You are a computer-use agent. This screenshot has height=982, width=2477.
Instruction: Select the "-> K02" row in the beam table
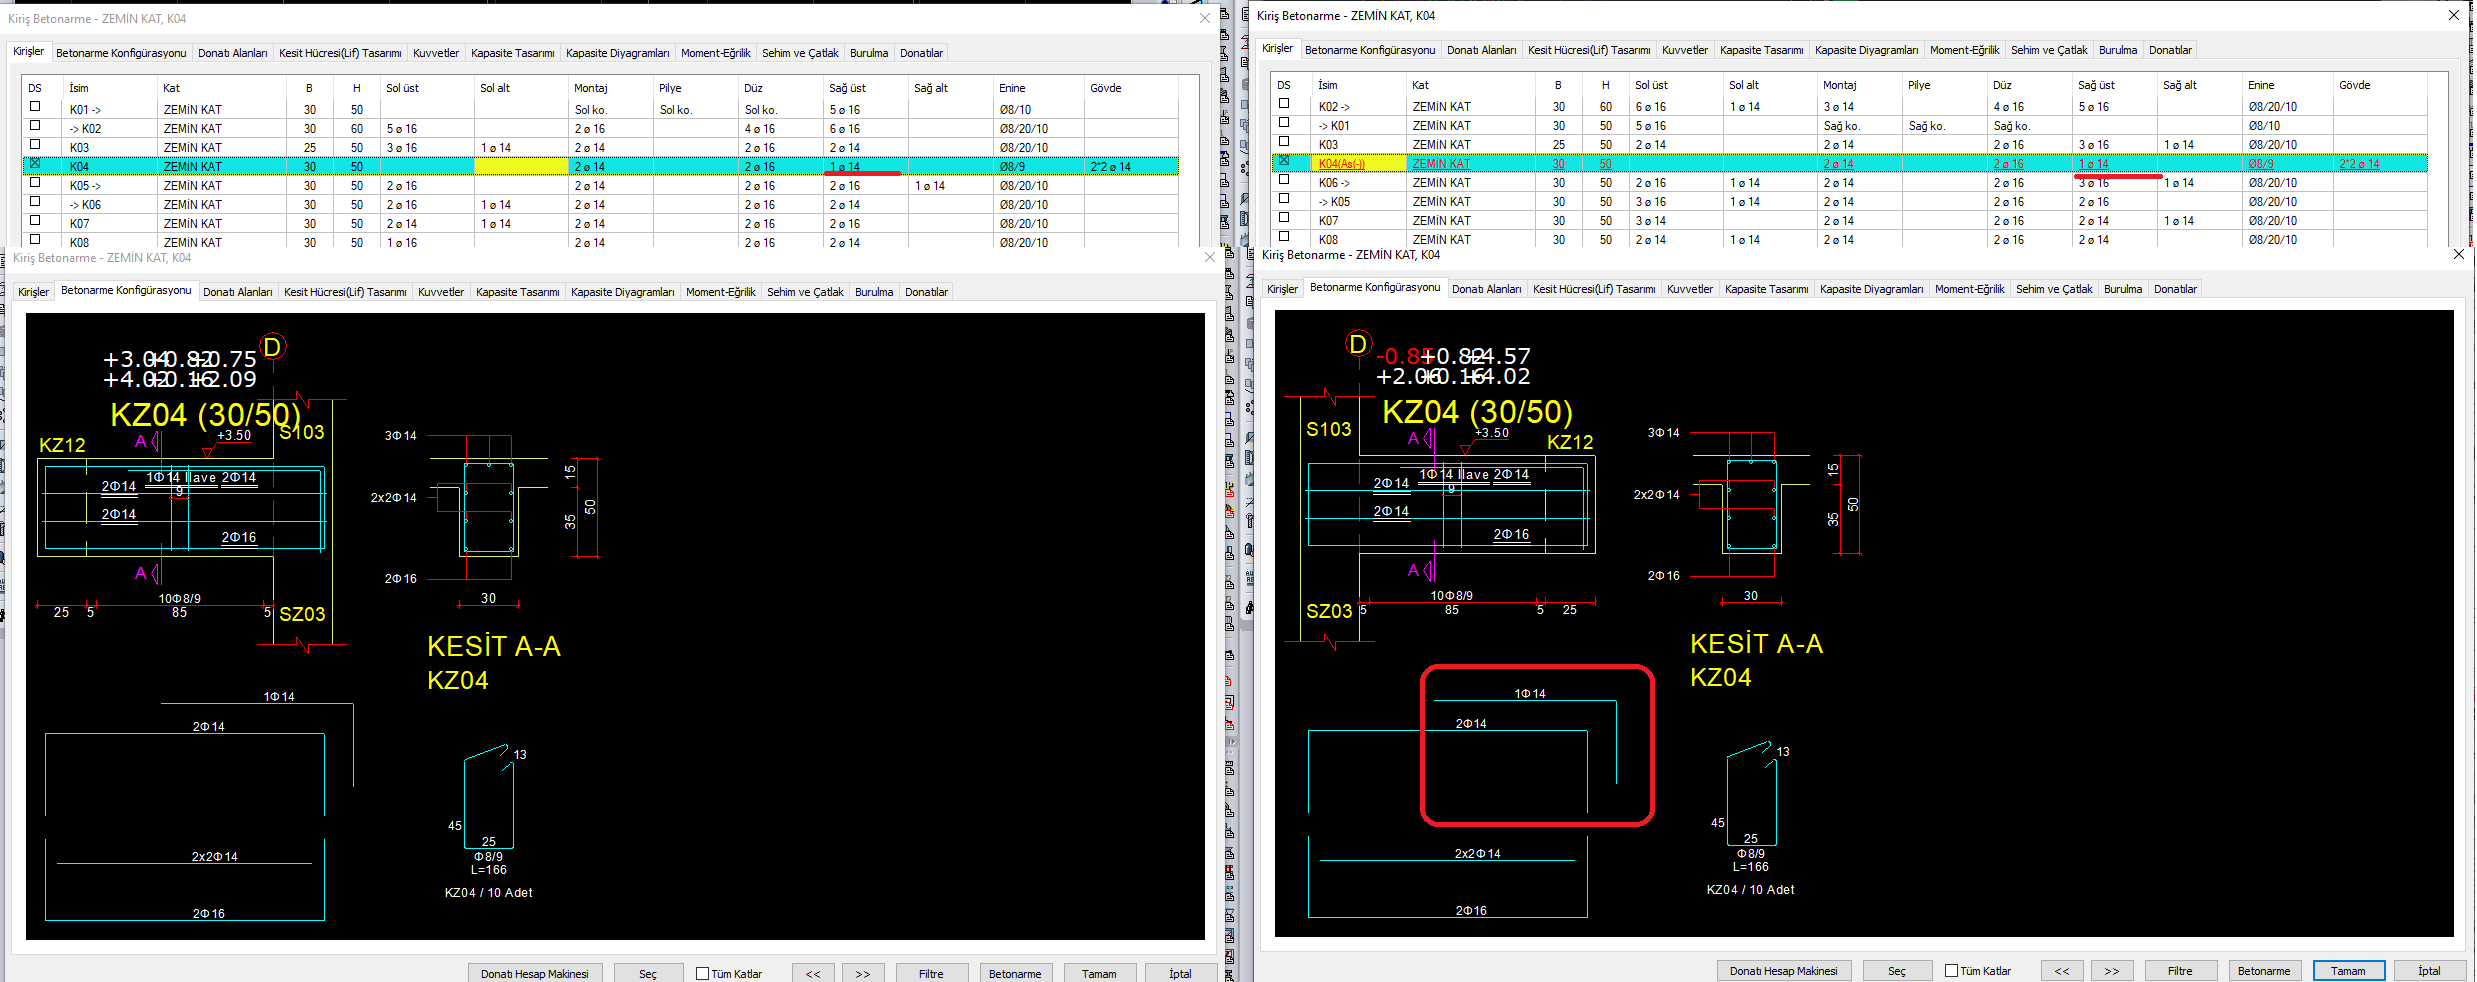[85, 129]
